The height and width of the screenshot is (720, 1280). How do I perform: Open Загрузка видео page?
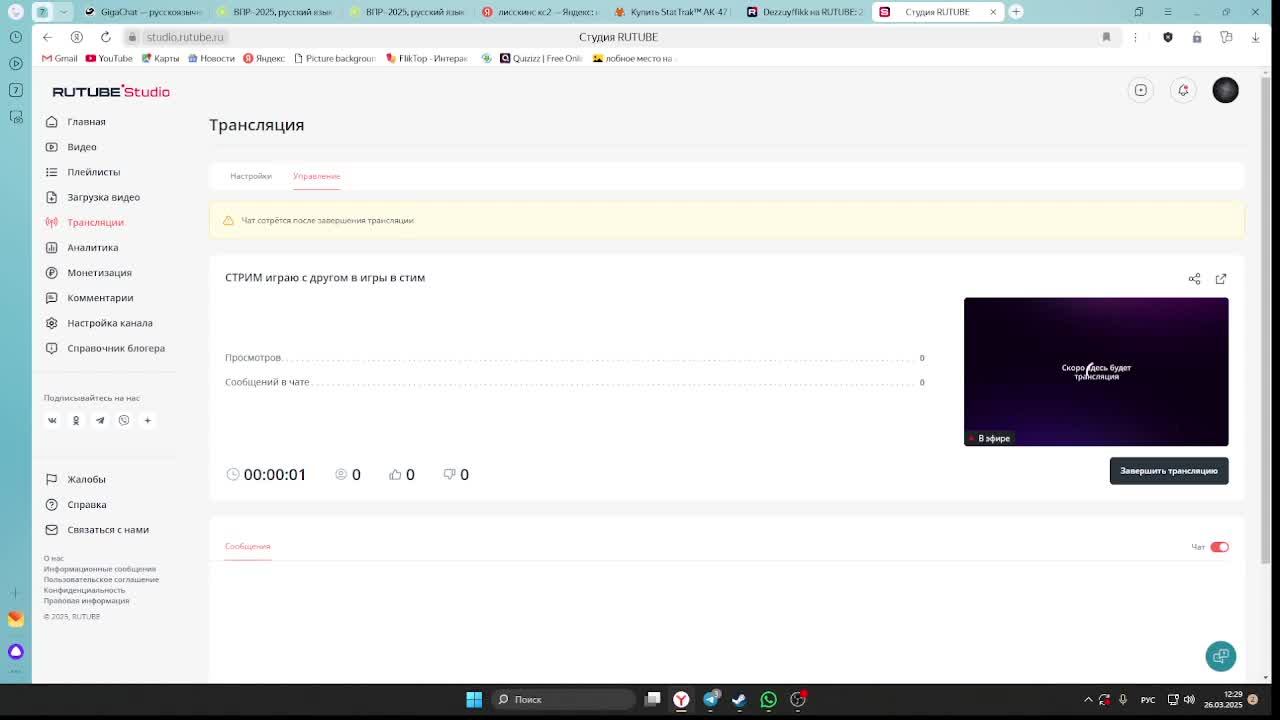pos(103,197)
